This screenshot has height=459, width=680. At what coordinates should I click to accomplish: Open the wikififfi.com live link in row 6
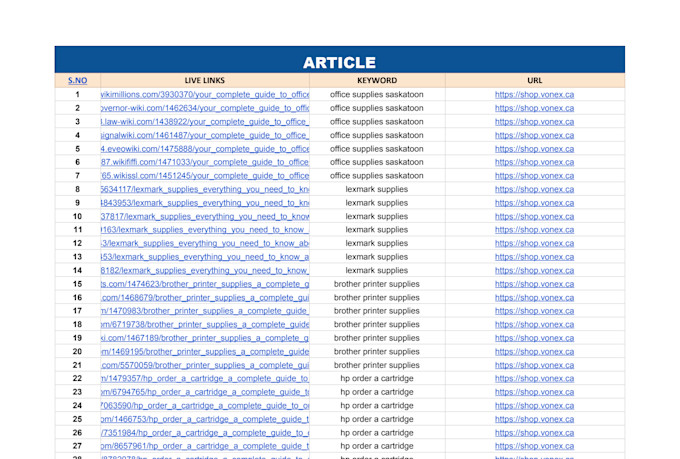[x=205, y=162]
